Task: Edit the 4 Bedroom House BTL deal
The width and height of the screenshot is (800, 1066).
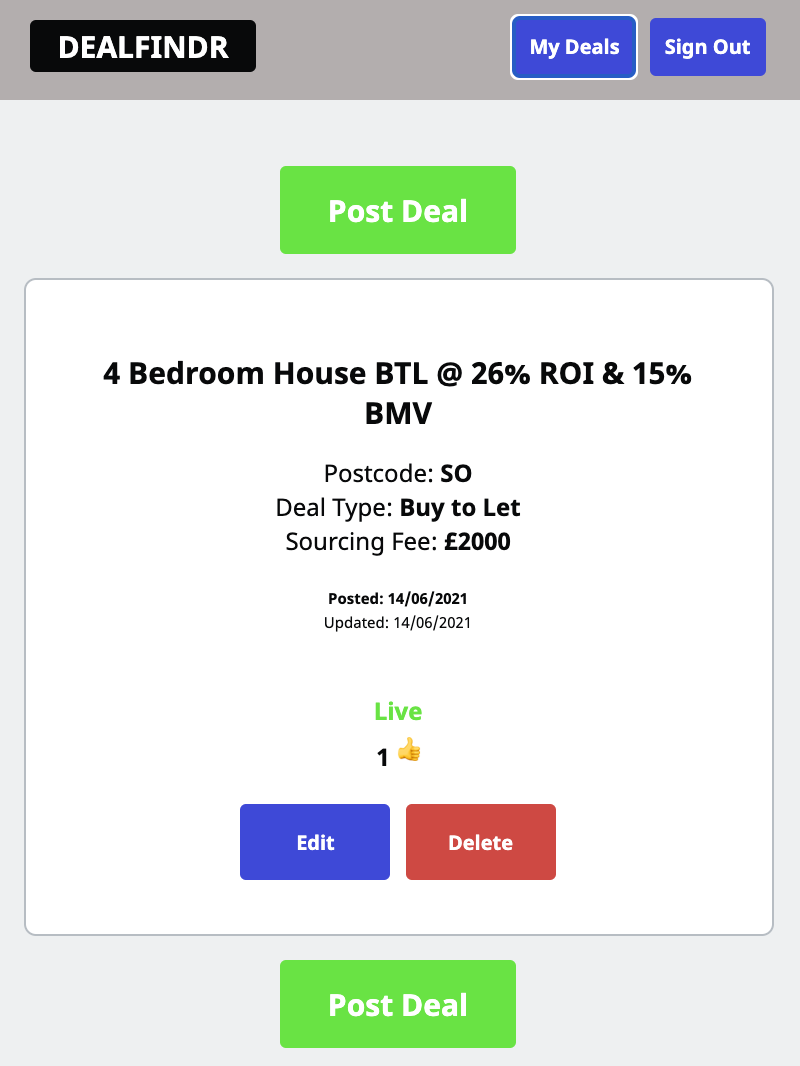Action: [x=314, y=842]
